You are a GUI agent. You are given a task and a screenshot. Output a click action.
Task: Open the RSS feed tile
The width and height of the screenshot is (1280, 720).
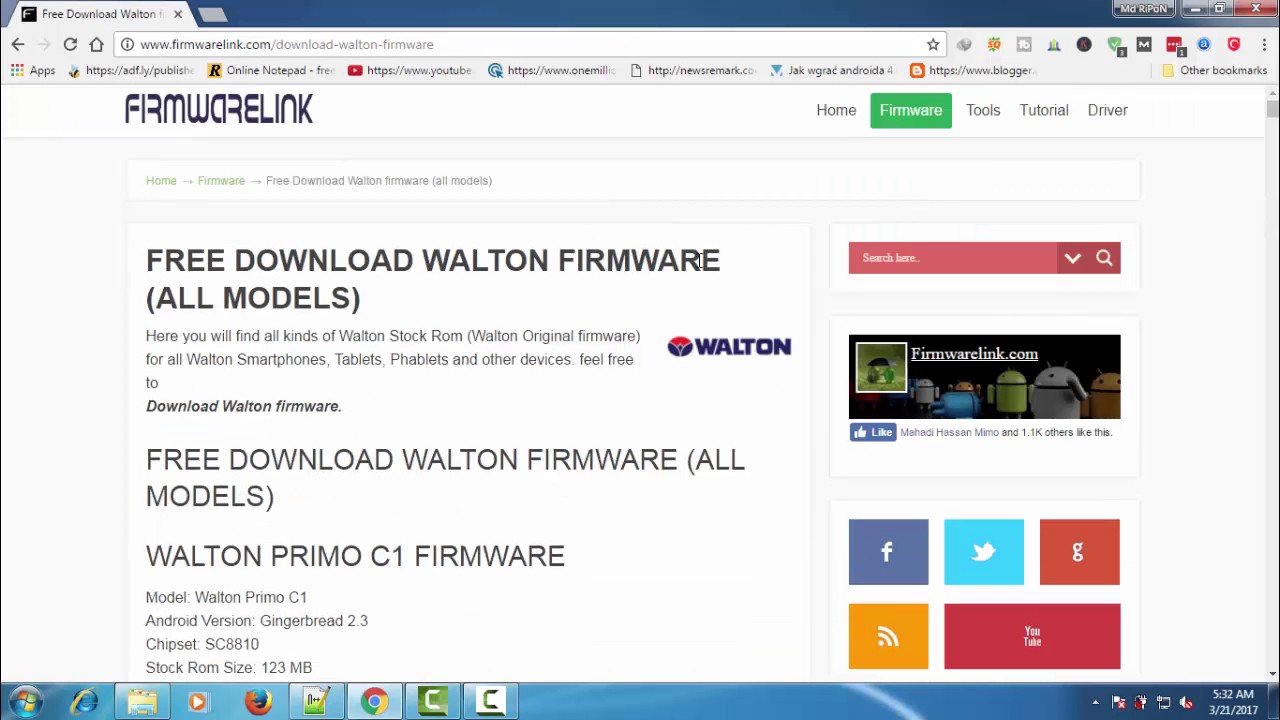tap(888, 636)
